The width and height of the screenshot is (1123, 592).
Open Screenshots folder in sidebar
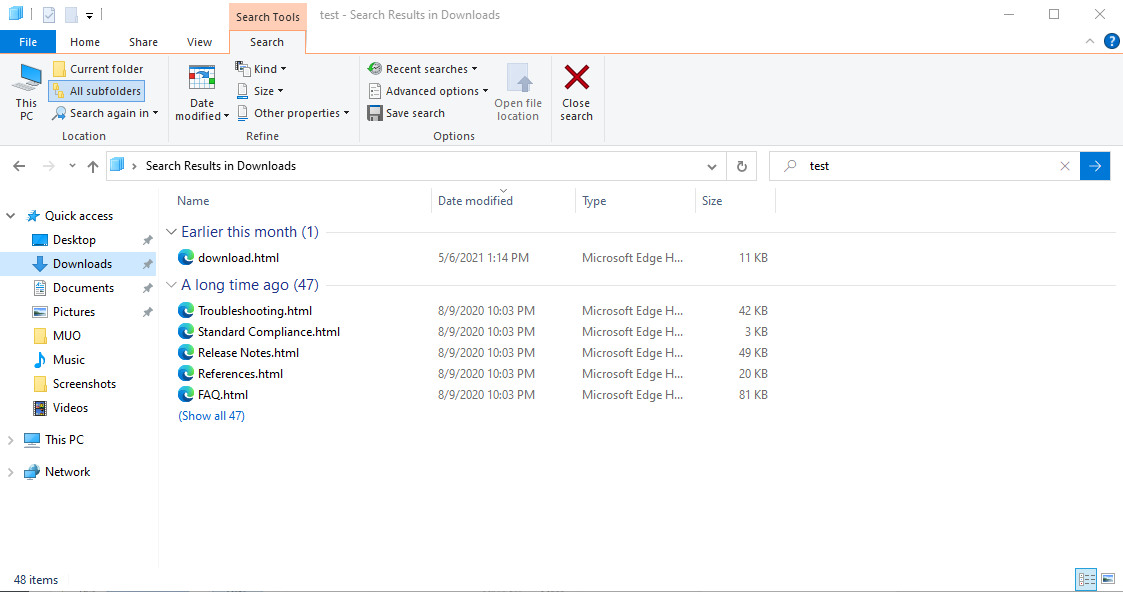pyautogui.click(x=84, y=384)
